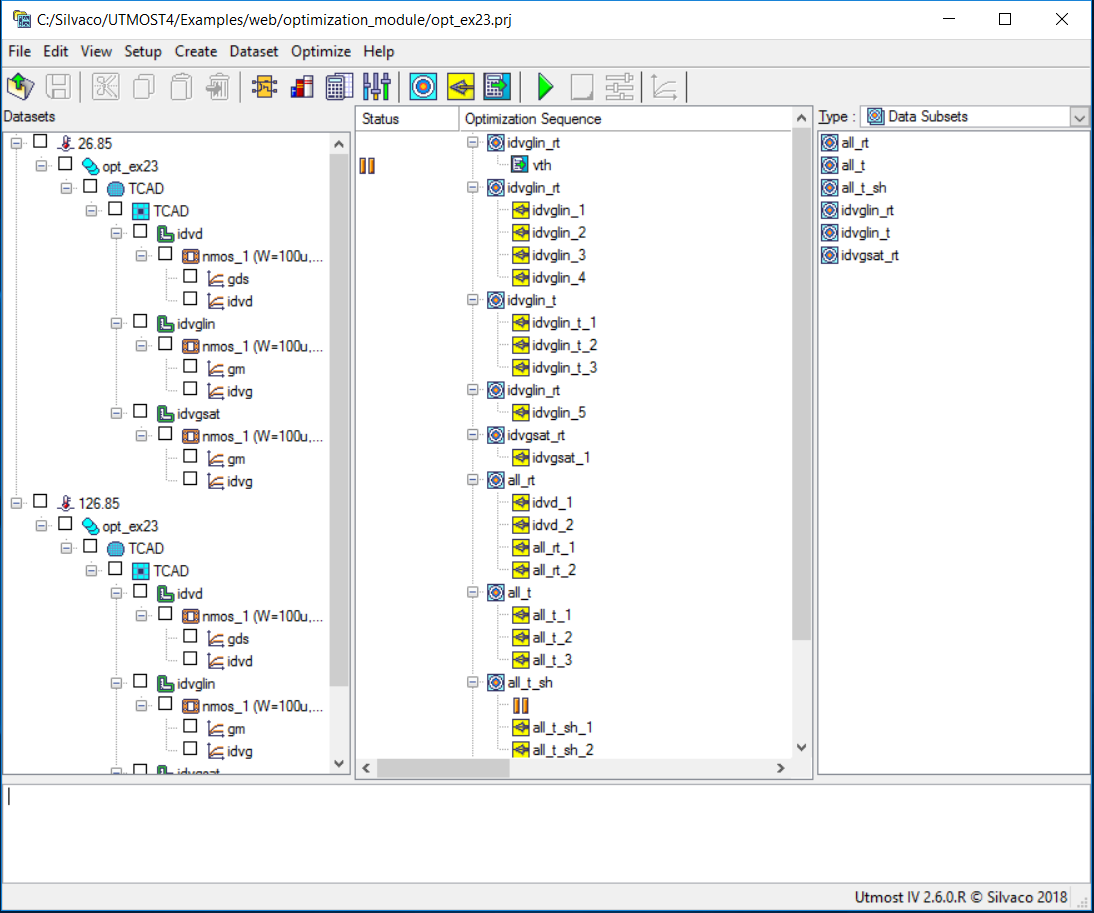Click the pause icon in Status column
The height and width of the screenshot is (913, 1094).
367,165
